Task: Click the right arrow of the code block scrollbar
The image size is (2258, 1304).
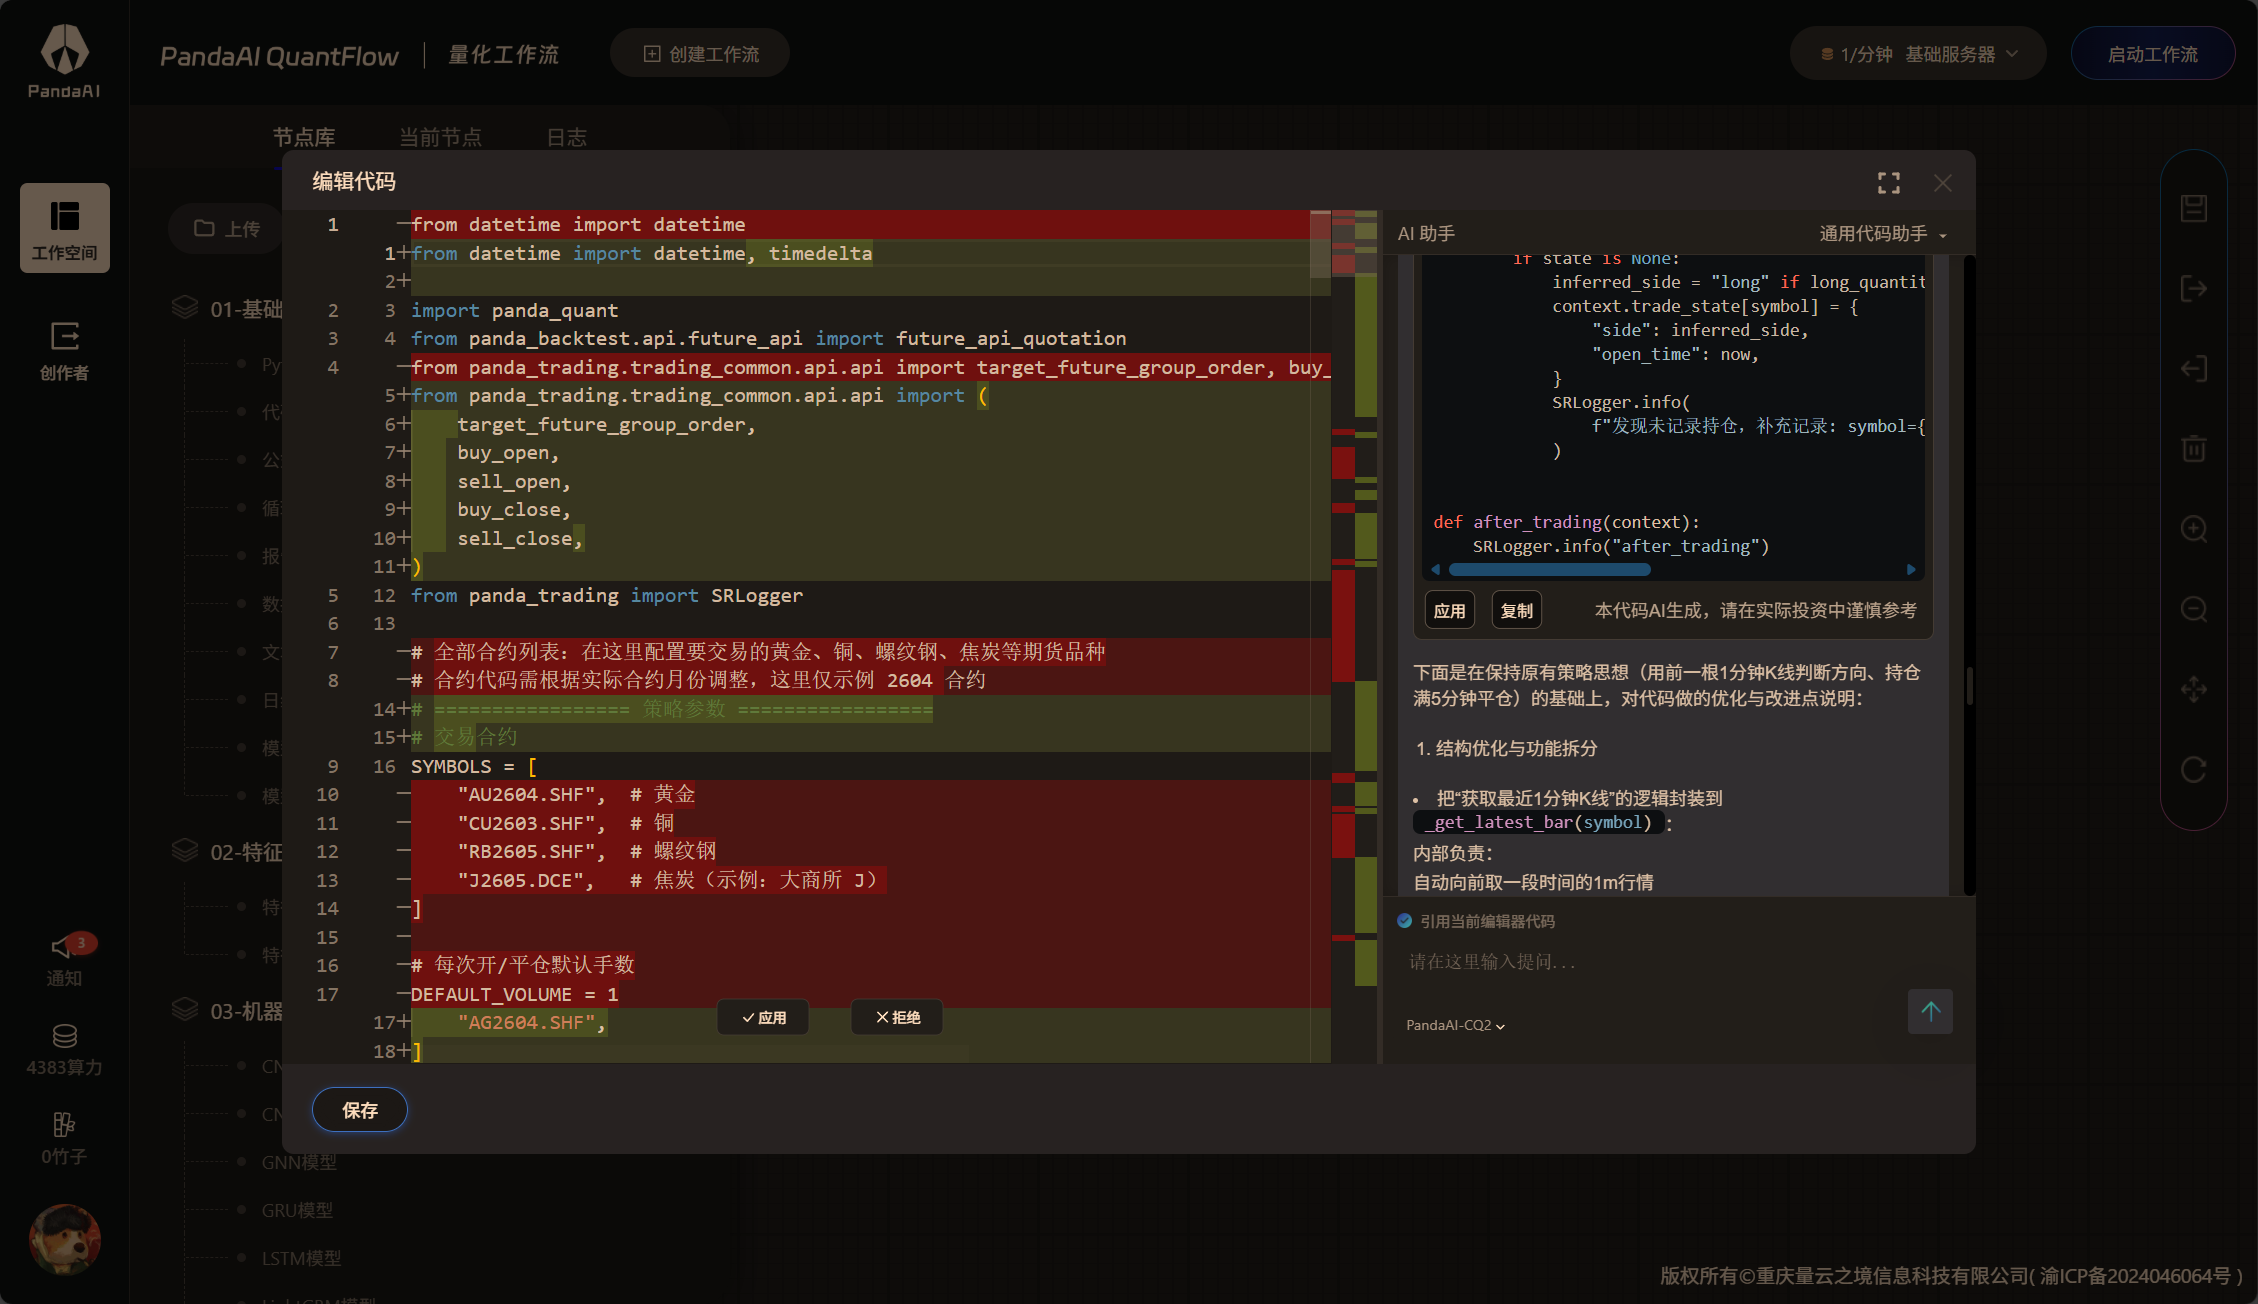Action: [1911, 570]
